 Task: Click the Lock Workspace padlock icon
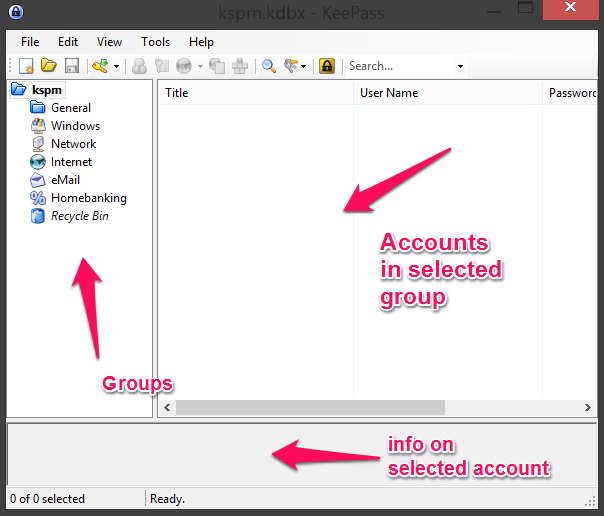pyautogui.click(x=327, y=66)
